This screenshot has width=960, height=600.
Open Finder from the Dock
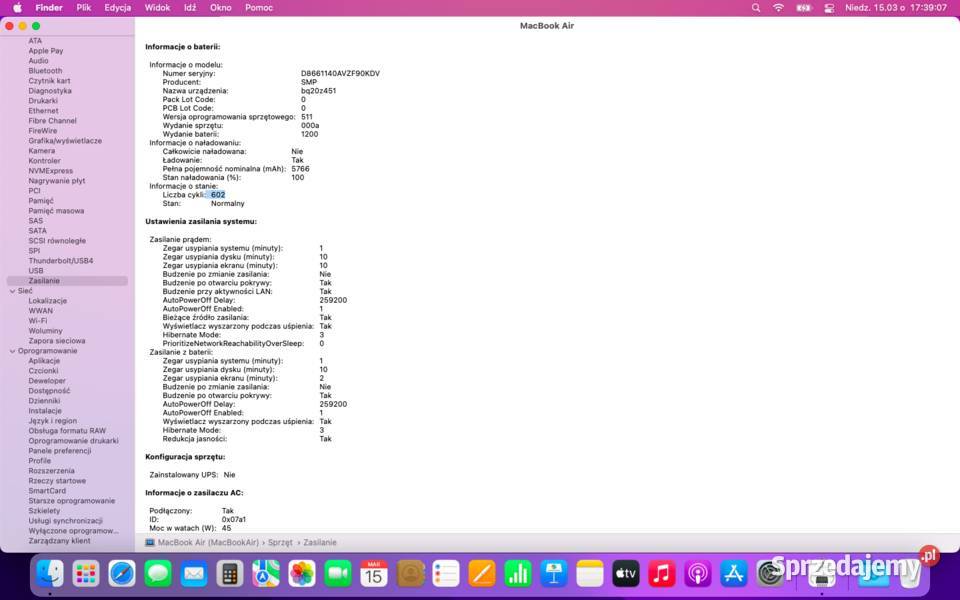point(50,574)
